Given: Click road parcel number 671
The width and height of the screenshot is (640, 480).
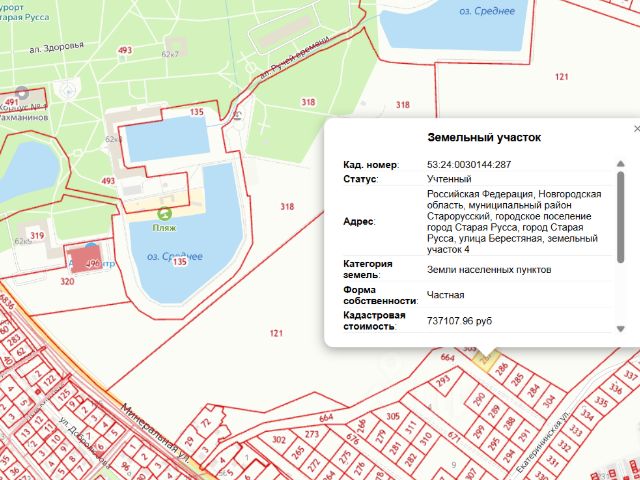Looking at the screenshot, I should (x=454, y=436).
